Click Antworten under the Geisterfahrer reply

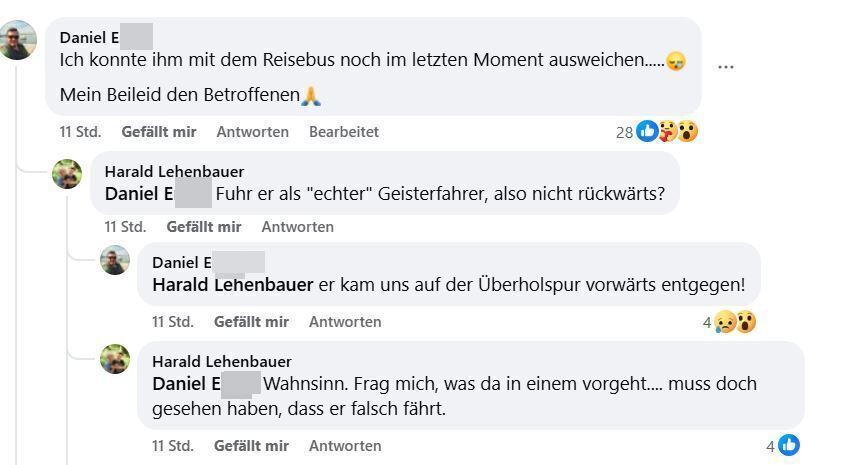297,227
